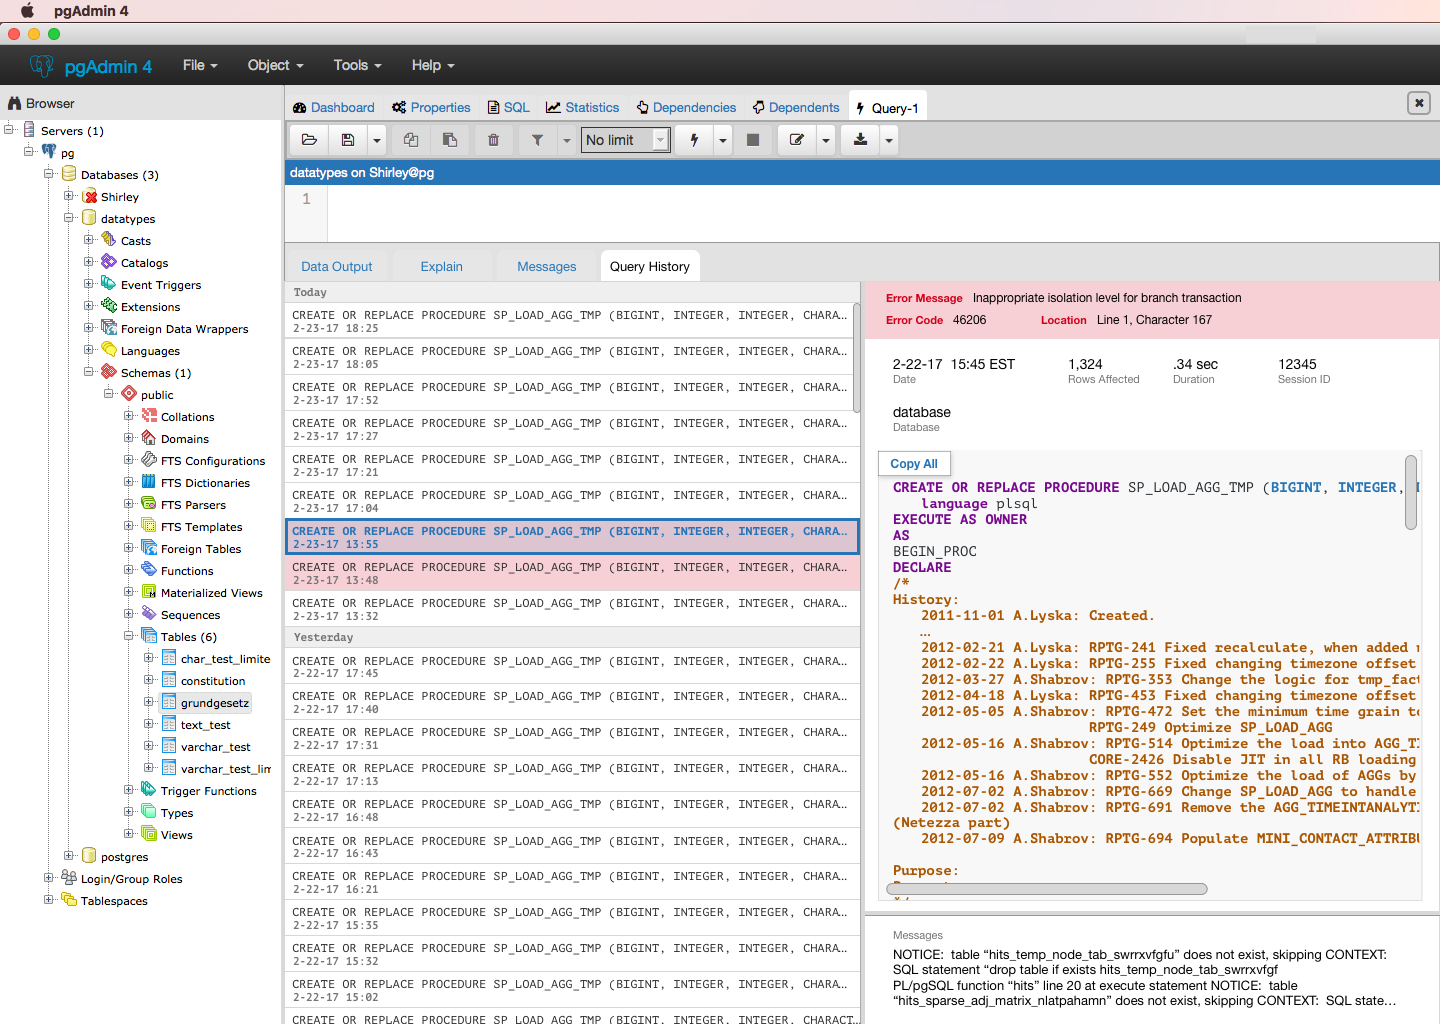Expand the Functions tree node
Image resolution: width=1440 pixels, height=1024 pixels.
pyautogui.click(x=129, y=570)
